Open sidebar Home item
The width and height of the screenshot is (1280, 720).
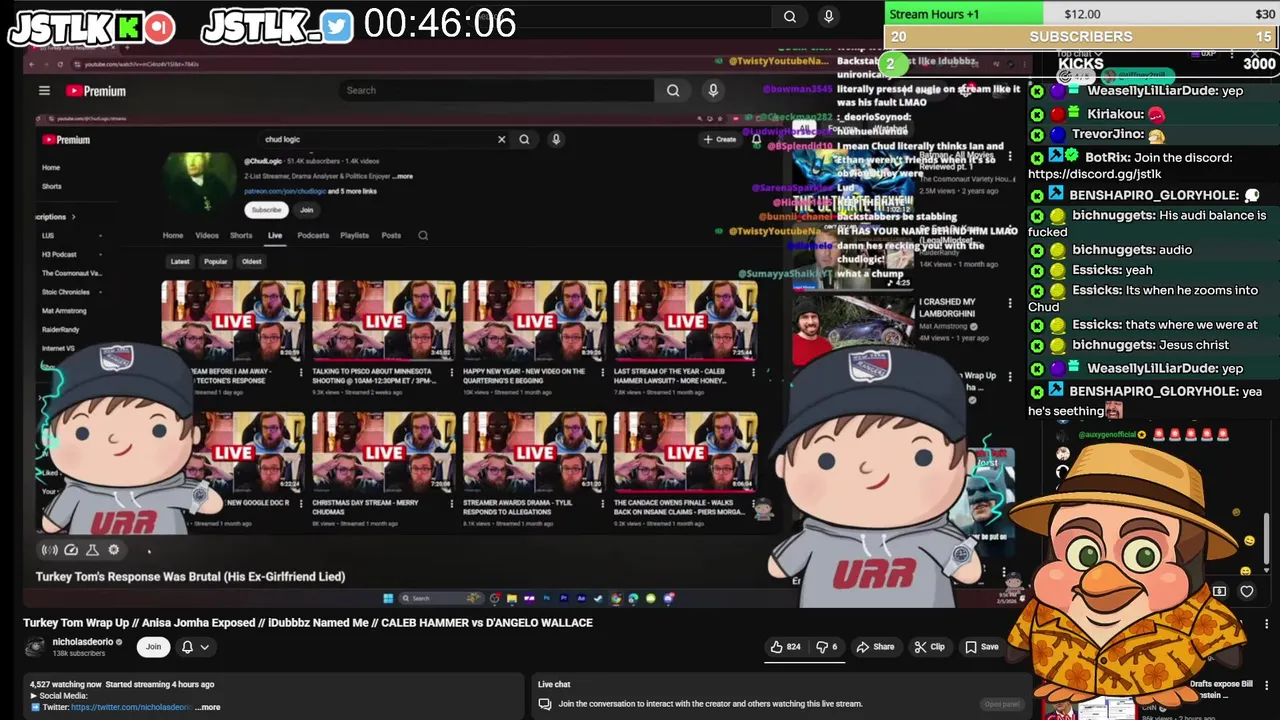[x=51, y=168]
